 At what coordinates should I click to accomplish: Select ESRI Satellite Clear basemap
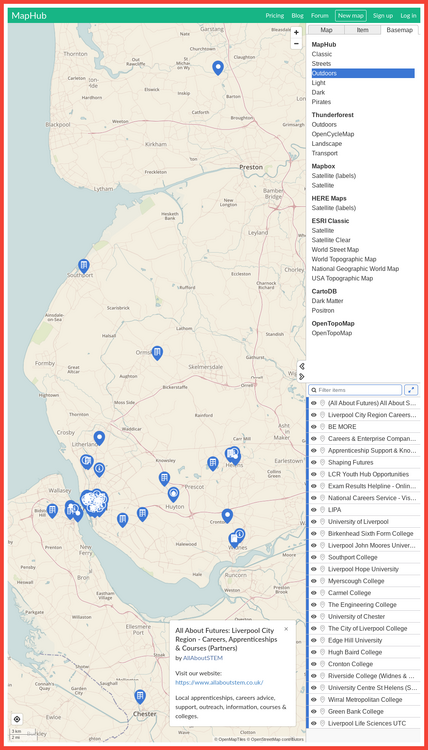[x=331, y=240]
